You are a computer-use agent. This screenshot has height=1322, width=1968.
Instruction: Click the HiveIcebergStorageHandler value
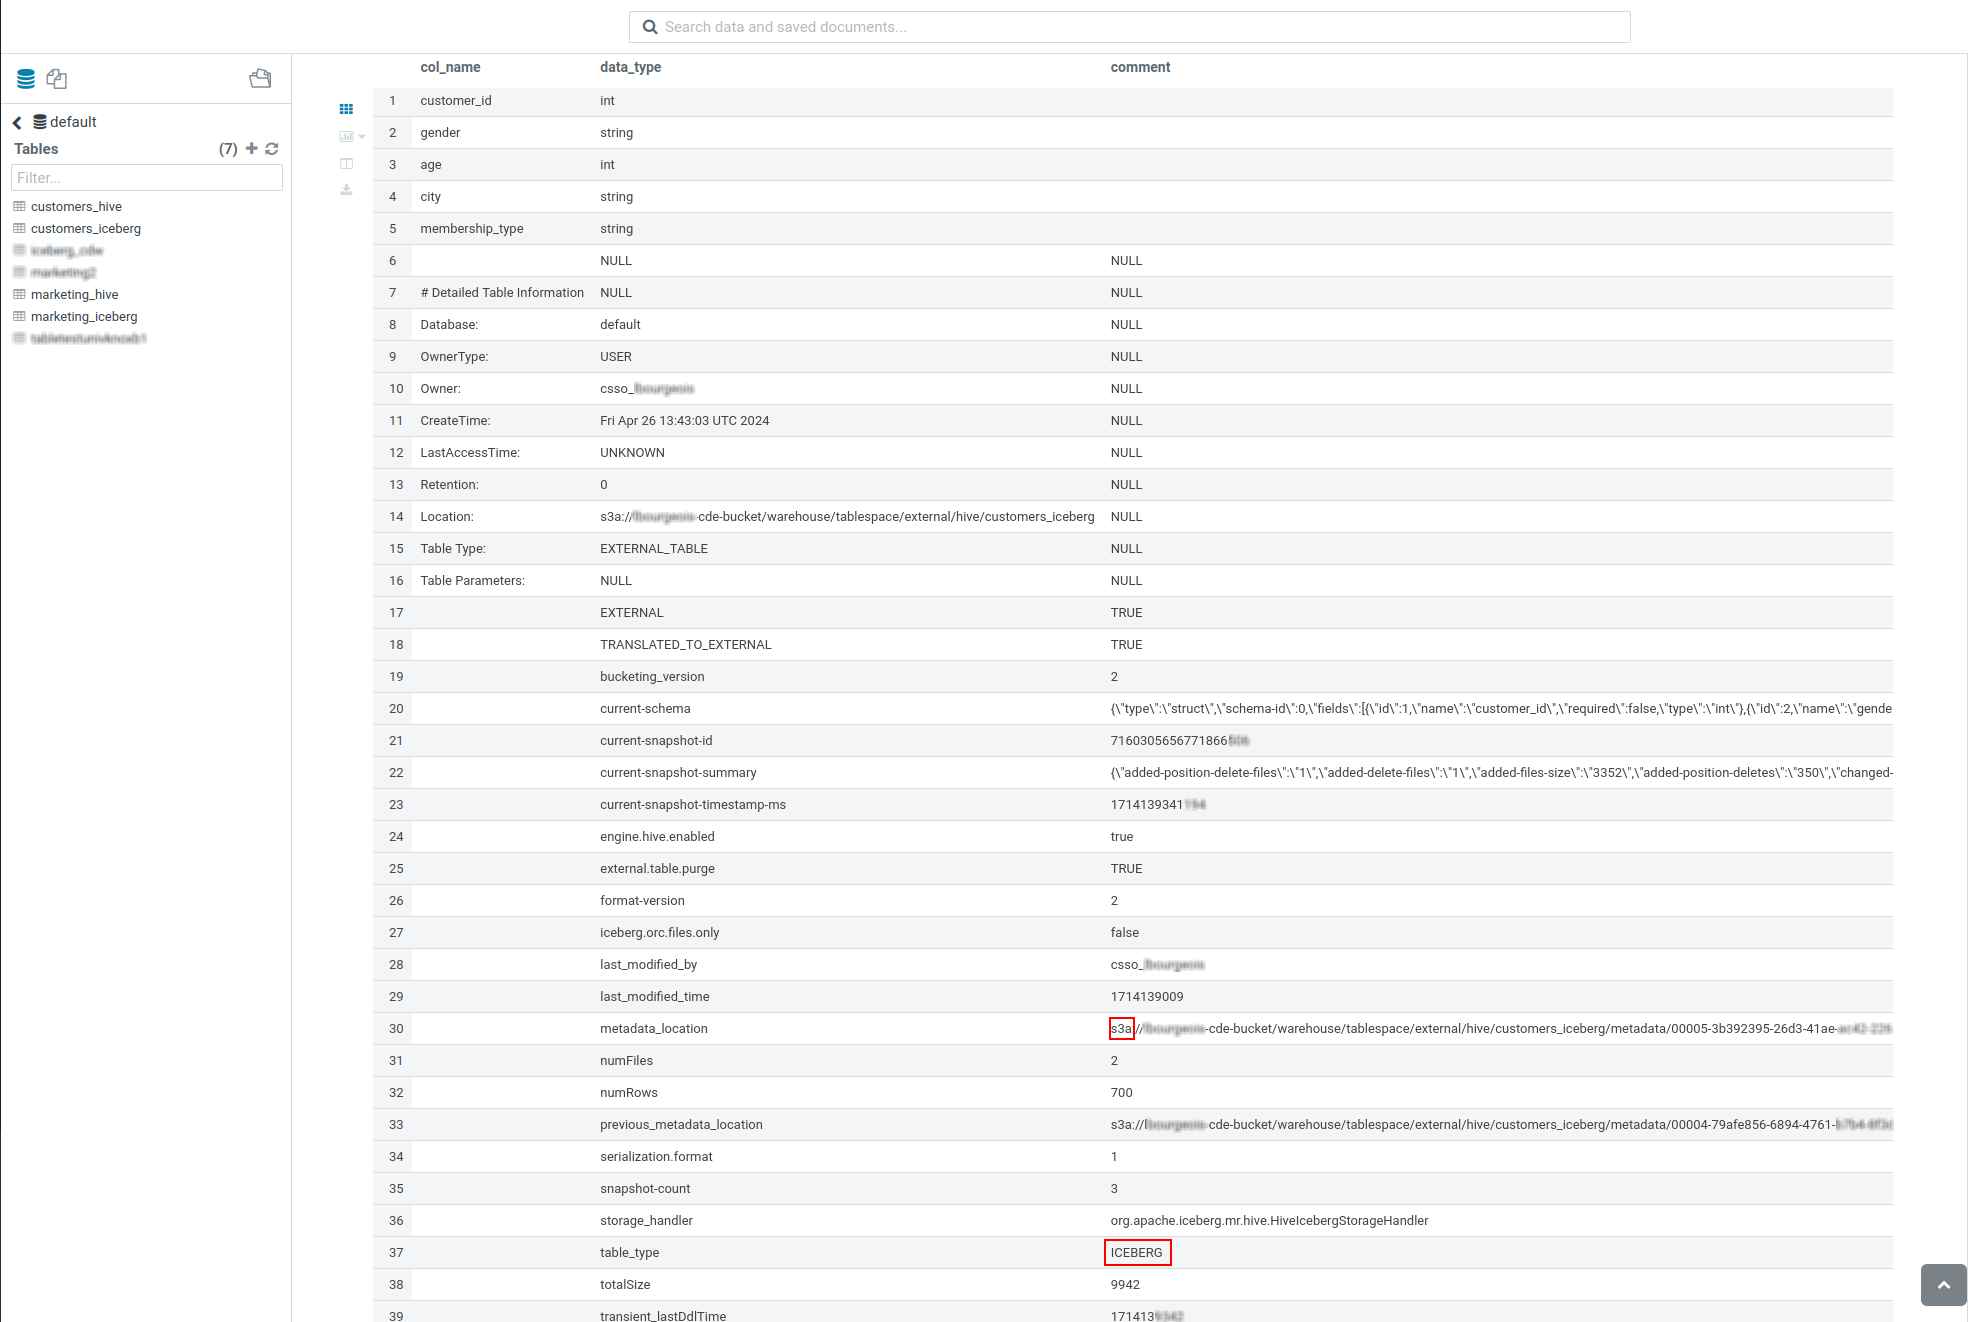pos(1269,1221)
